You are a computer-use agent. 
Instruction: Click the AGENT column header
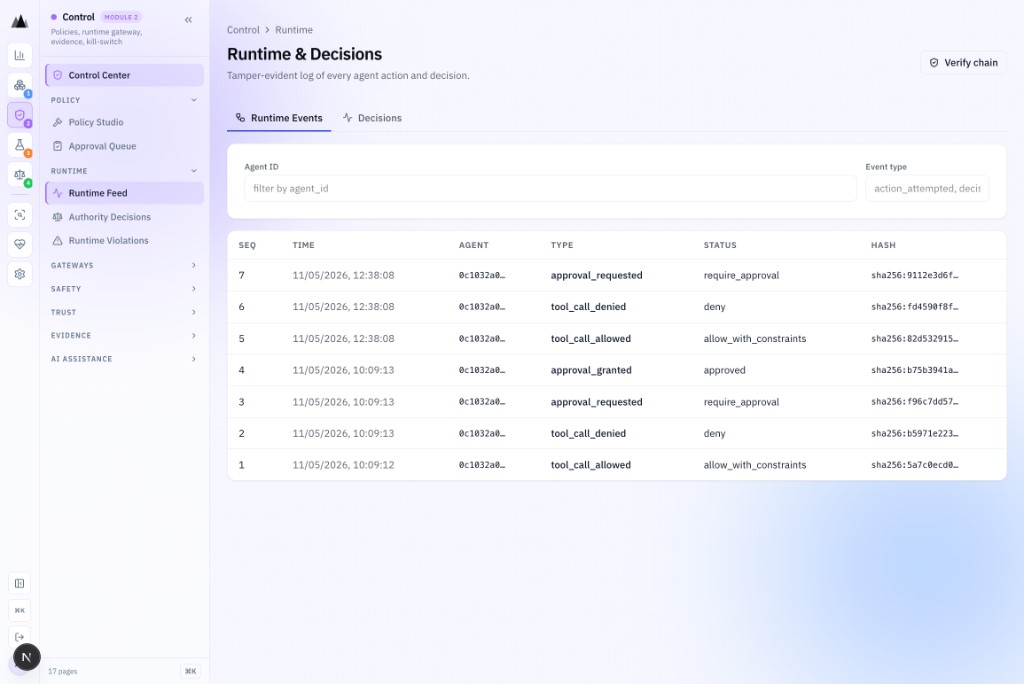pos(473,246)
